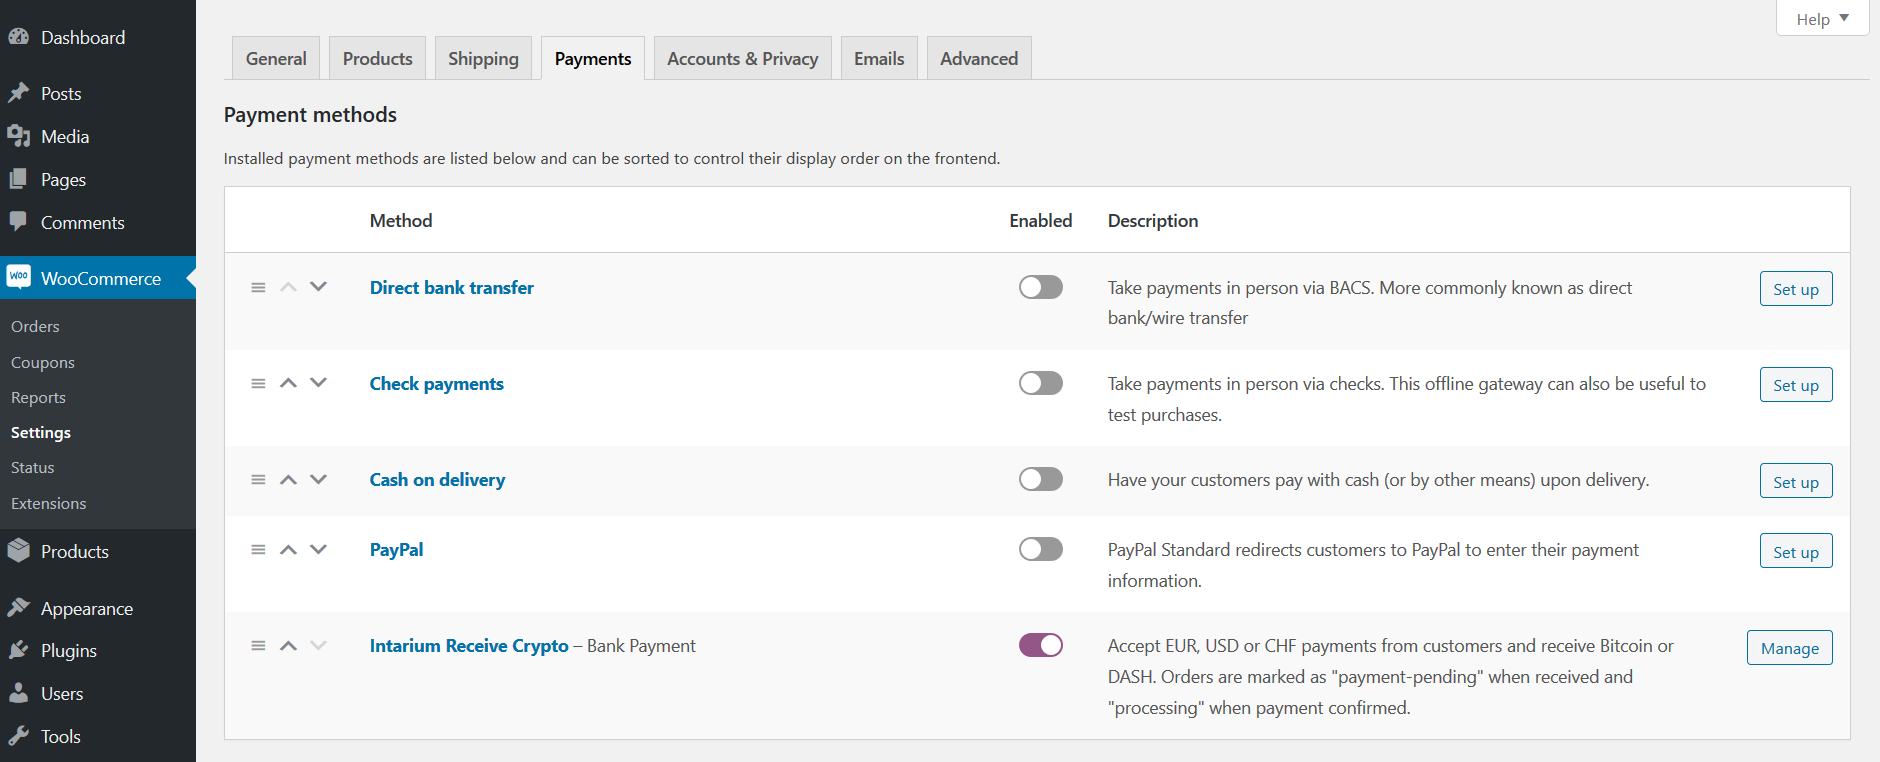Click the Products box icon
Image resolution: width=1880 pixels, height=762 pixels.
point(18,550)
